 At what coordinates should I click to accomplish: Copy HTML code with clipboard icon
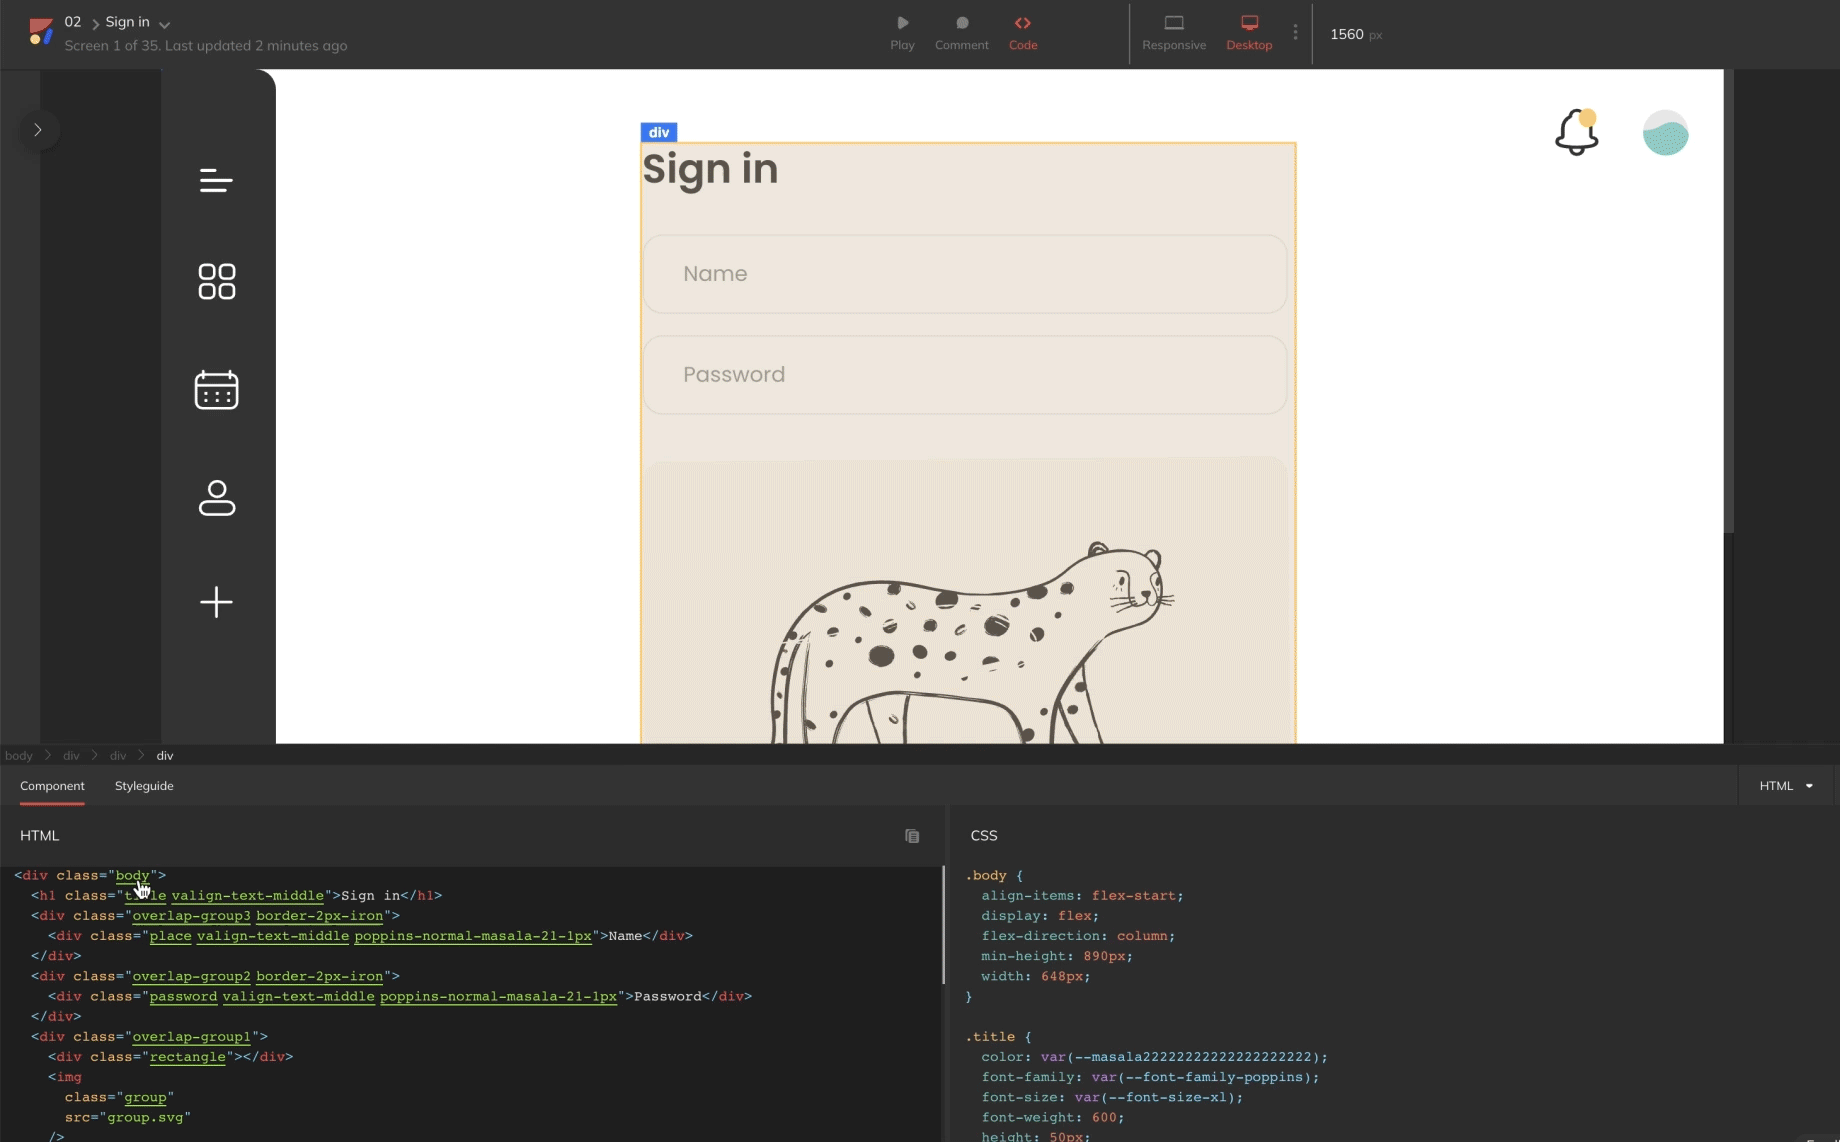tap(912, 836)
